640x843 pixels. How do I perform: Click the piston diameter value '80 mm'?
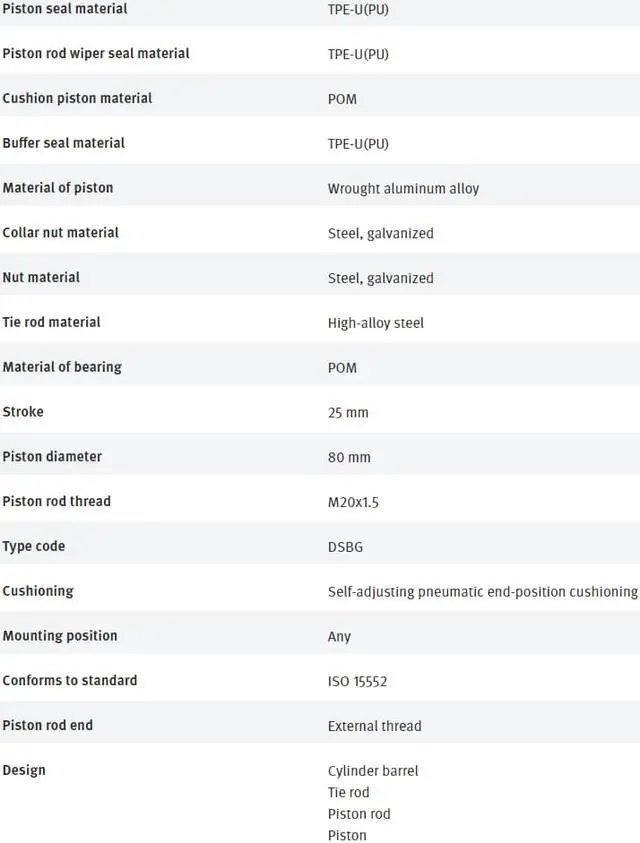[349, 457]
